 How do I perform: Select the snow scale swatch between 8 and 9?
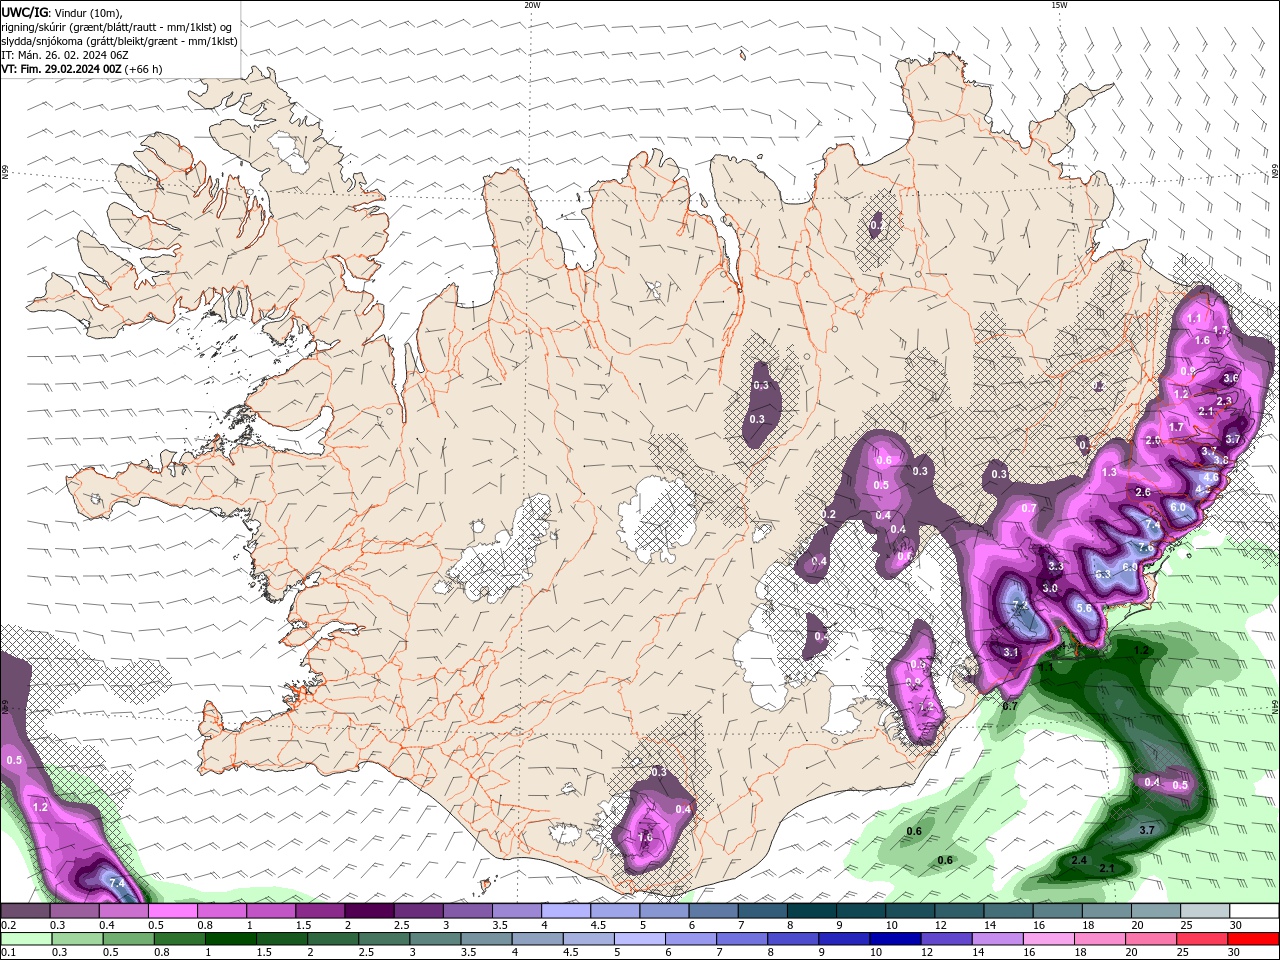pyautogui.click(x=812, y=911)
